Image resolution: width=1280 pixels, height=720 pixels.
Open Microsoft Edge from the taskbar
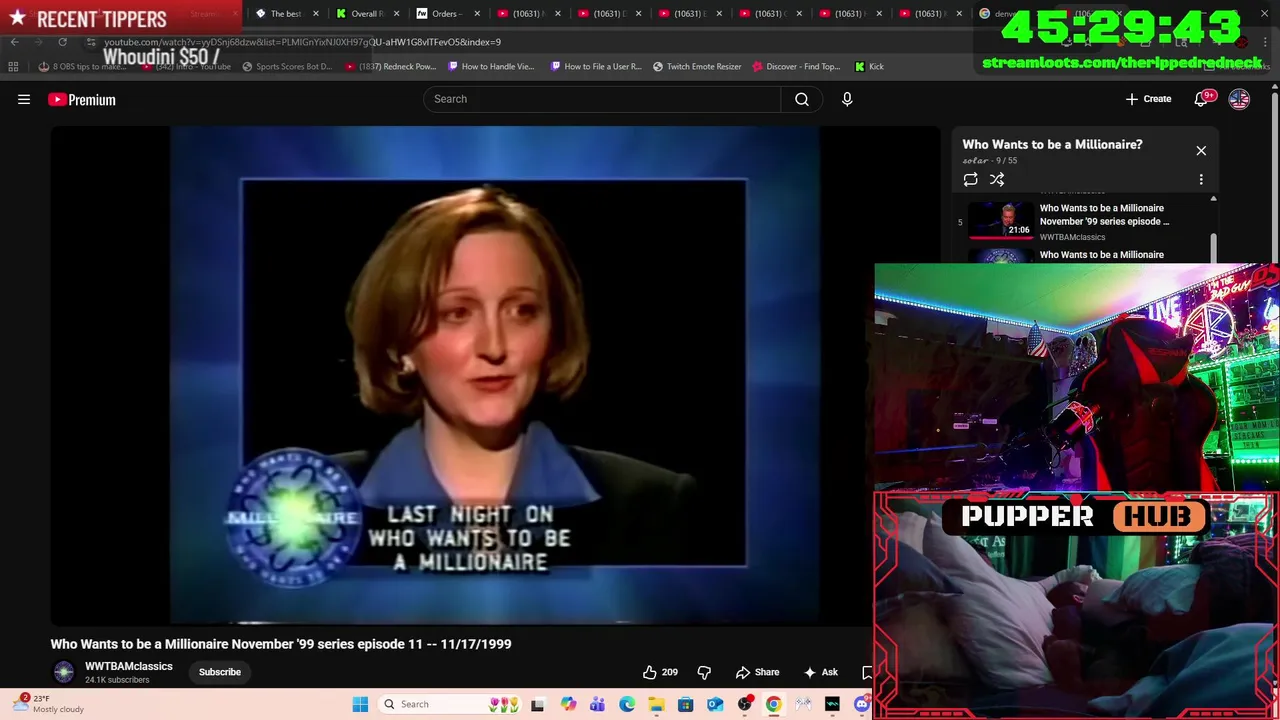627,704
